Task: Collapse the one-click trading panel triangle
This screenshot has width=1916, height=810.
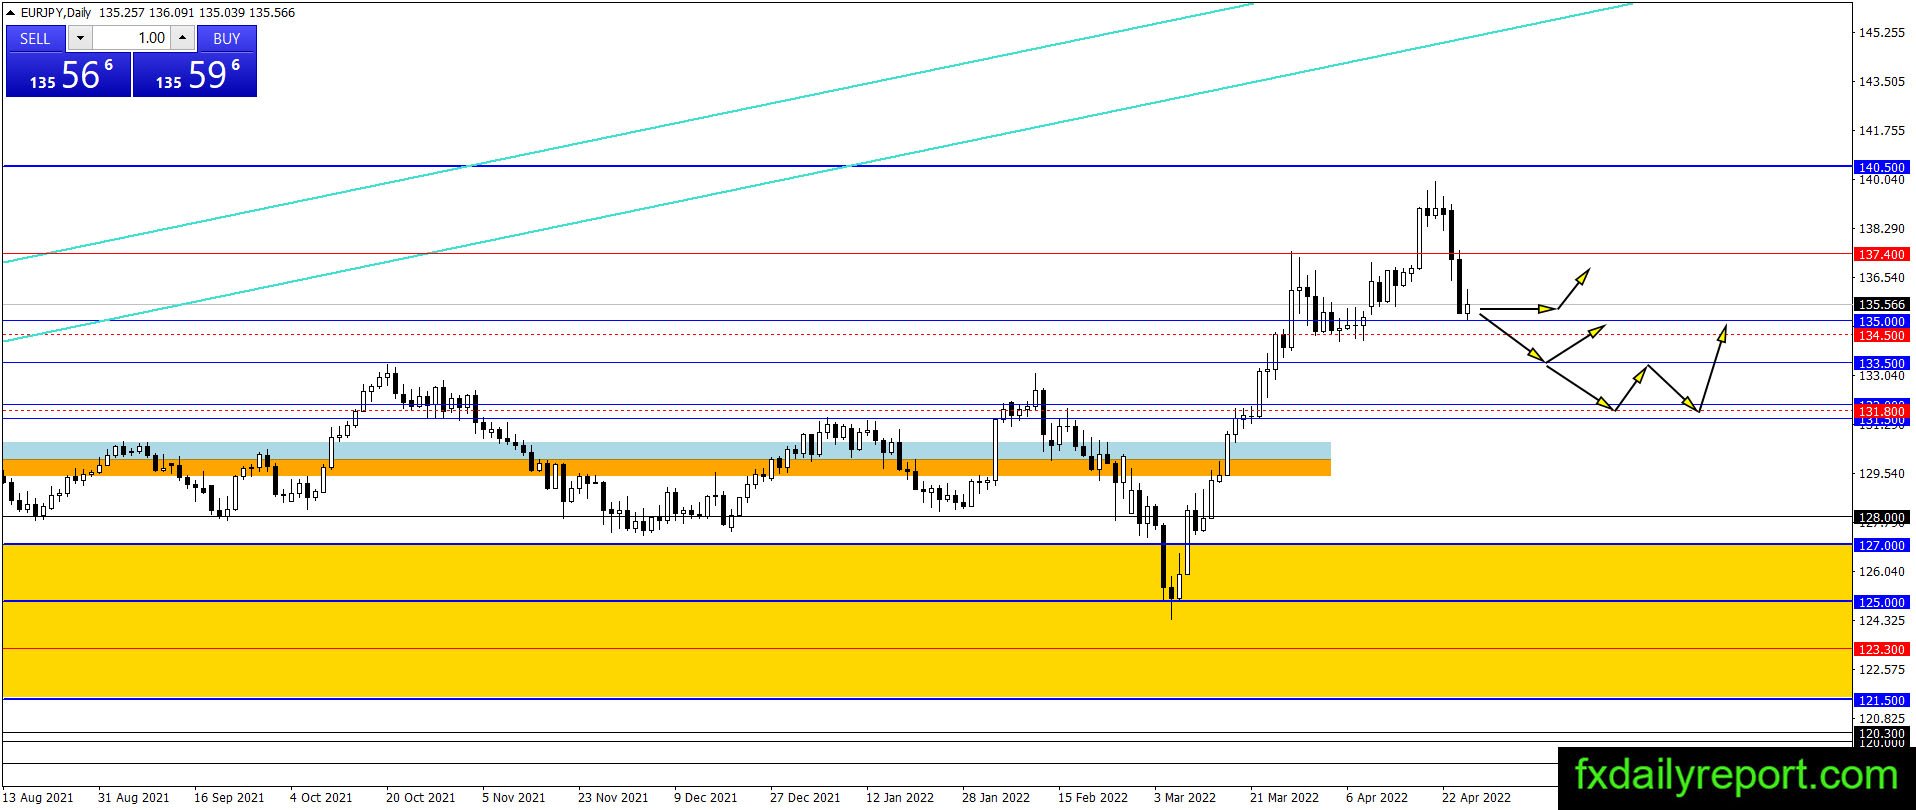Action: 11,13
